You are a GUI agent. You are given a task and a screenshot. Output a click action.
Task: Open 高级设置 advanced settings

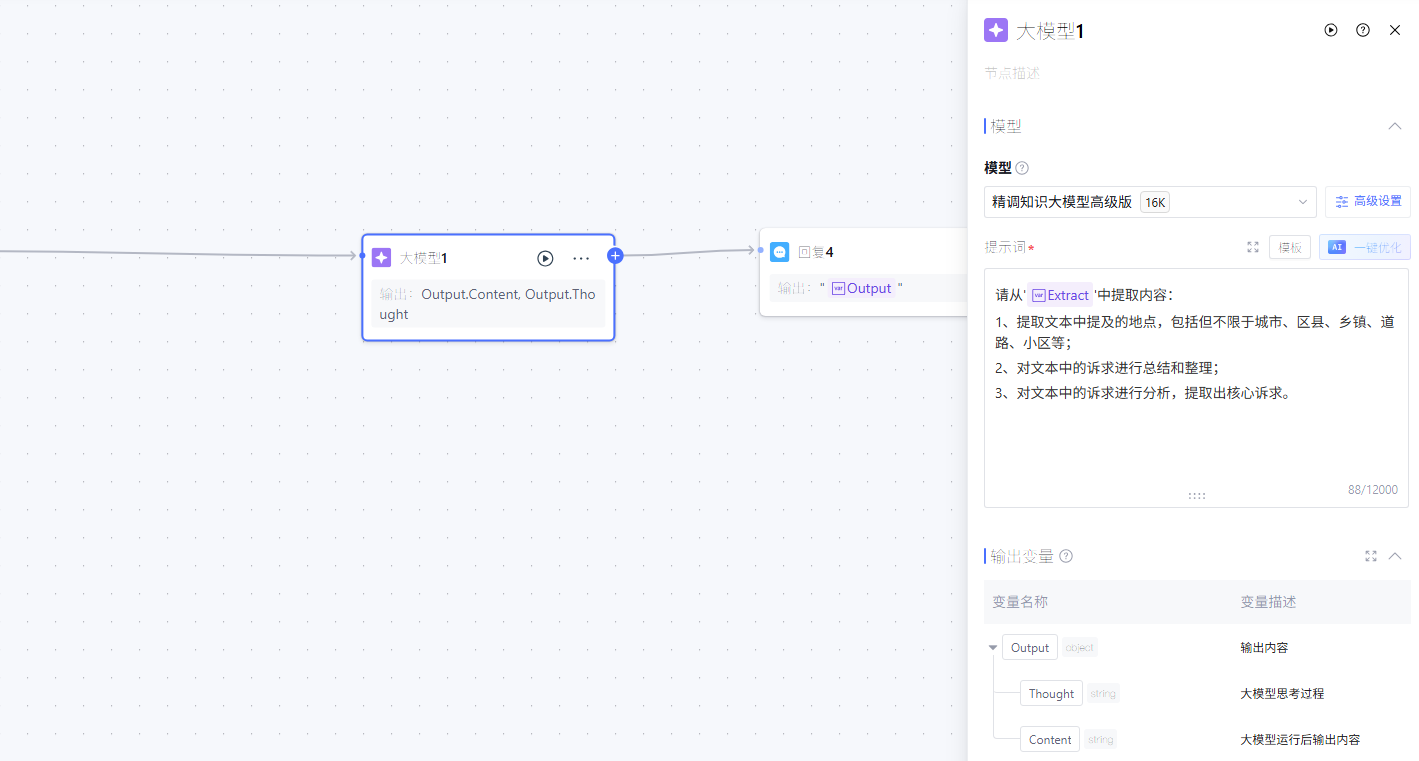1367,202
